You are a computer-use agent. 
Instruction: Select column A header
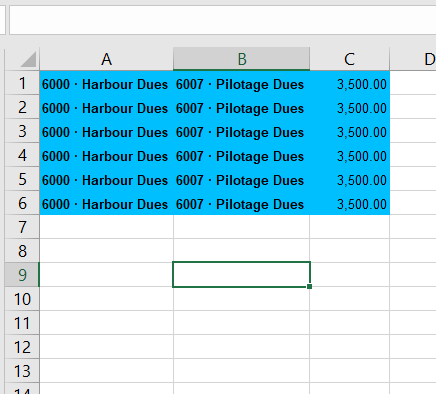click(106, 59)
